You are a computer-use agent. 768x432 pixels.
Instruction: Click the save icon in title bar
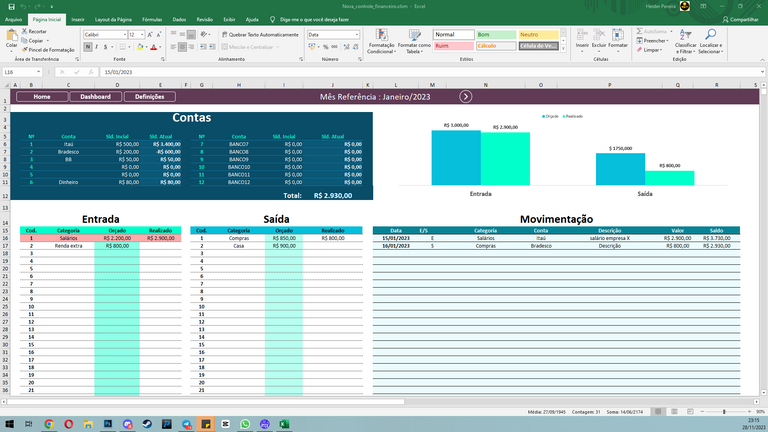pyautogui.click(x=11, y=7)
